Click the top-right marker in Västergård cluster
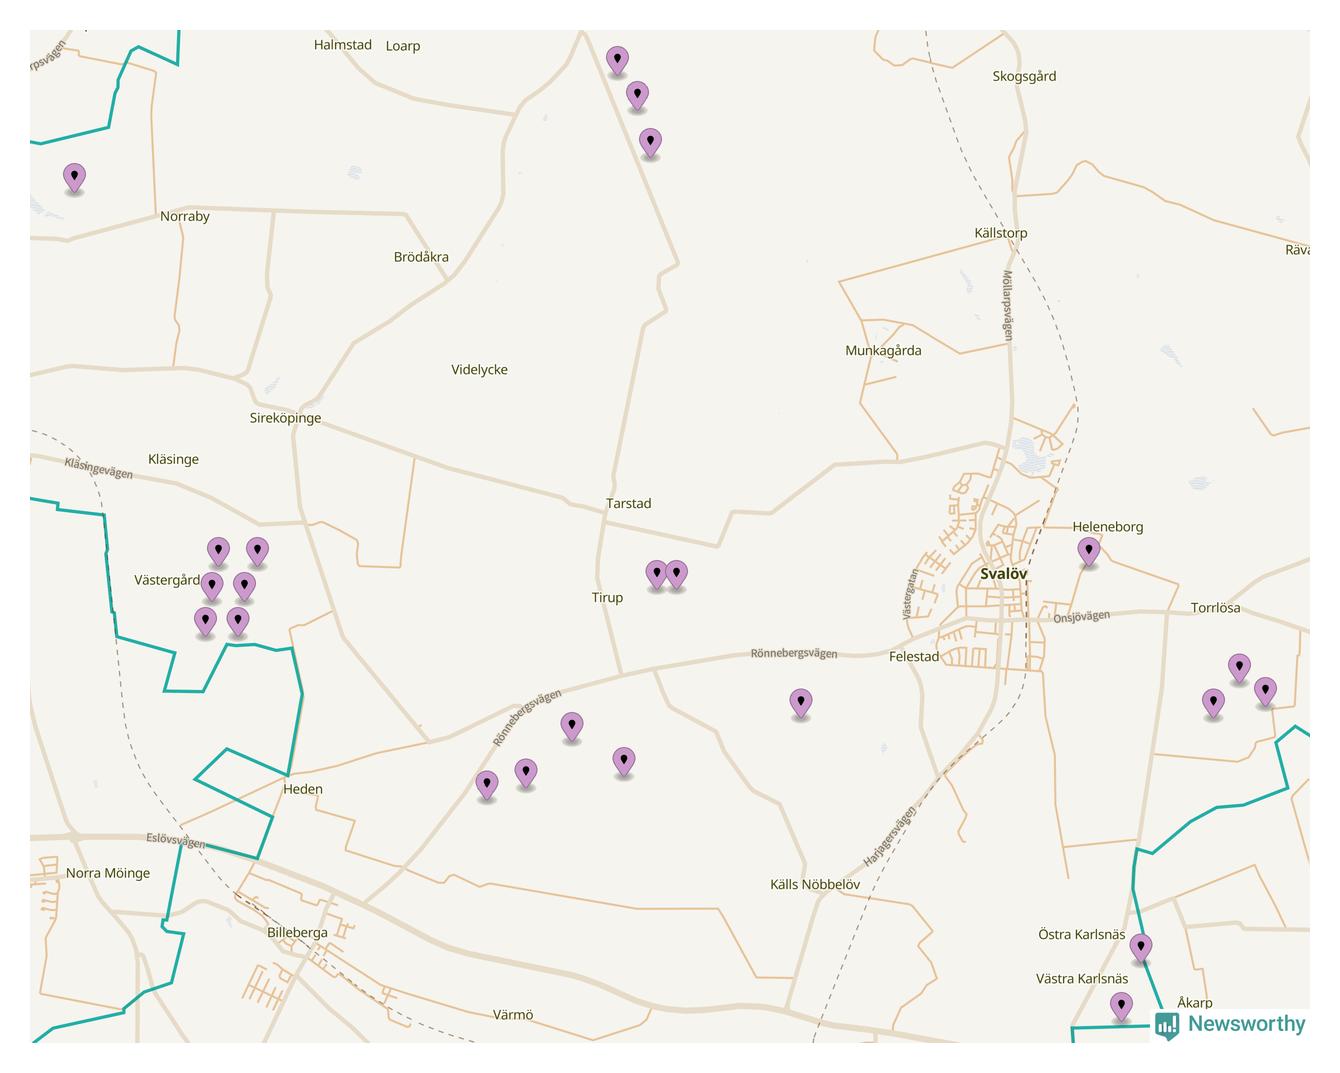The width and height of the screenshot is (1340, 1073). pyautogui.click(x=257, y=551)
